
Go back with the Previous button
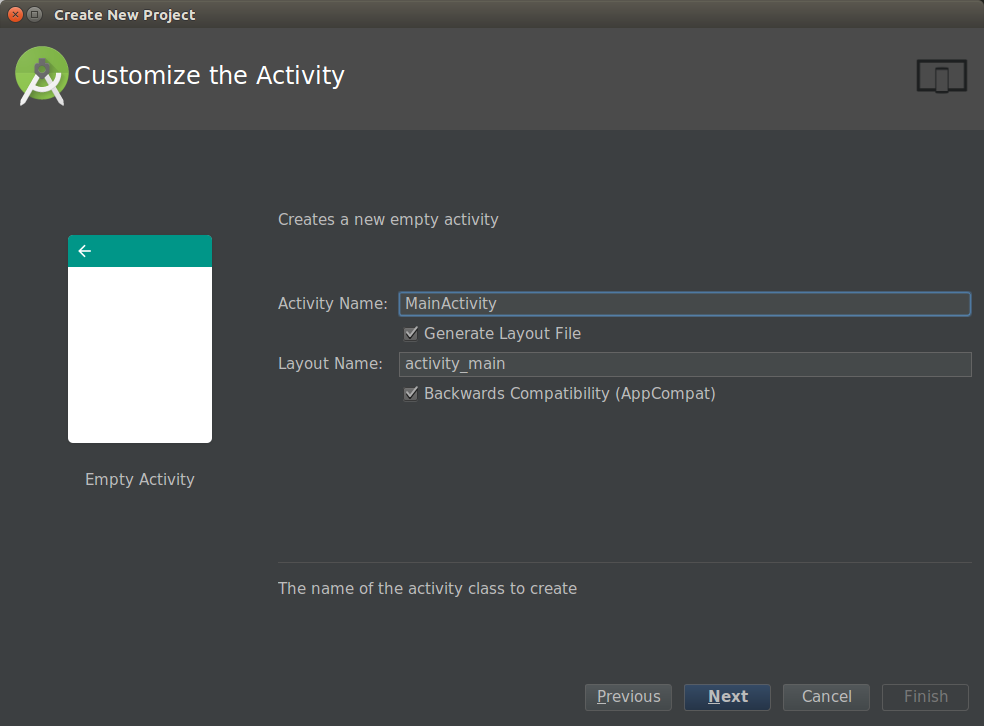[628, 697]
